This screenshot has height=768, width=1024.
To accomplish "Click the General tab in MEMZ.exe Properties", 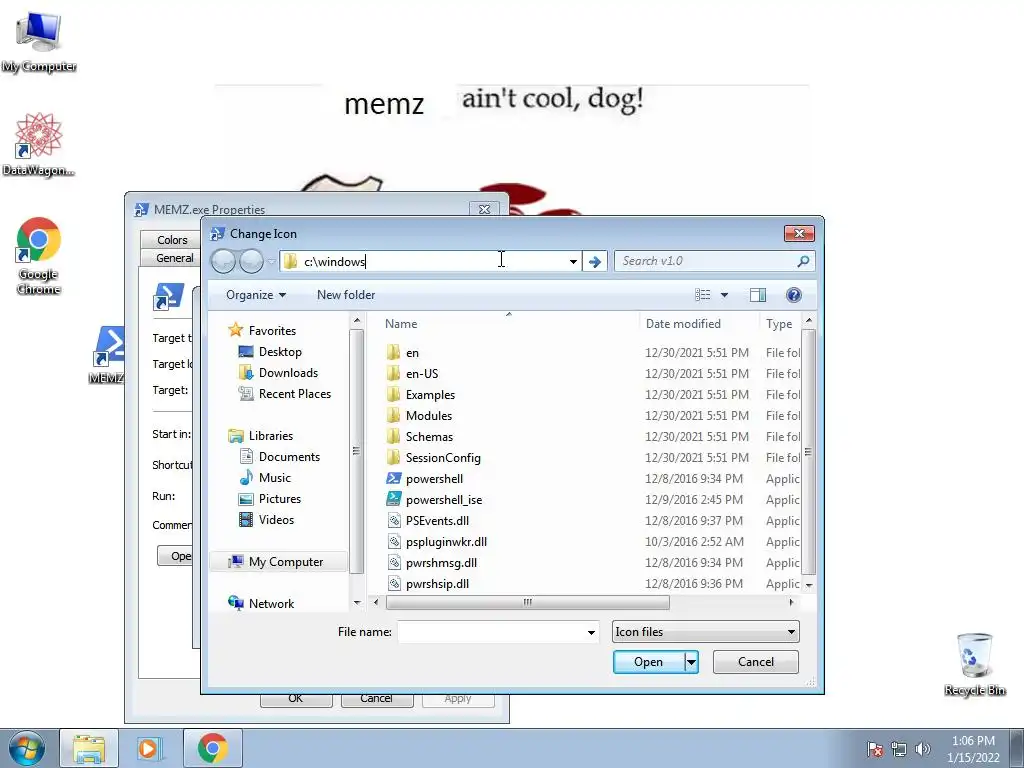I will [174, 258].
